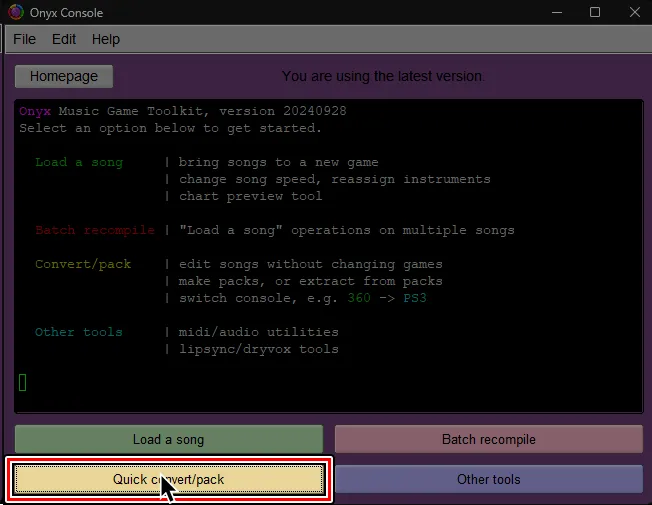Click the Quick convert/pack button
This screenshot has height=505, width=652.
(x=169, y=479)
